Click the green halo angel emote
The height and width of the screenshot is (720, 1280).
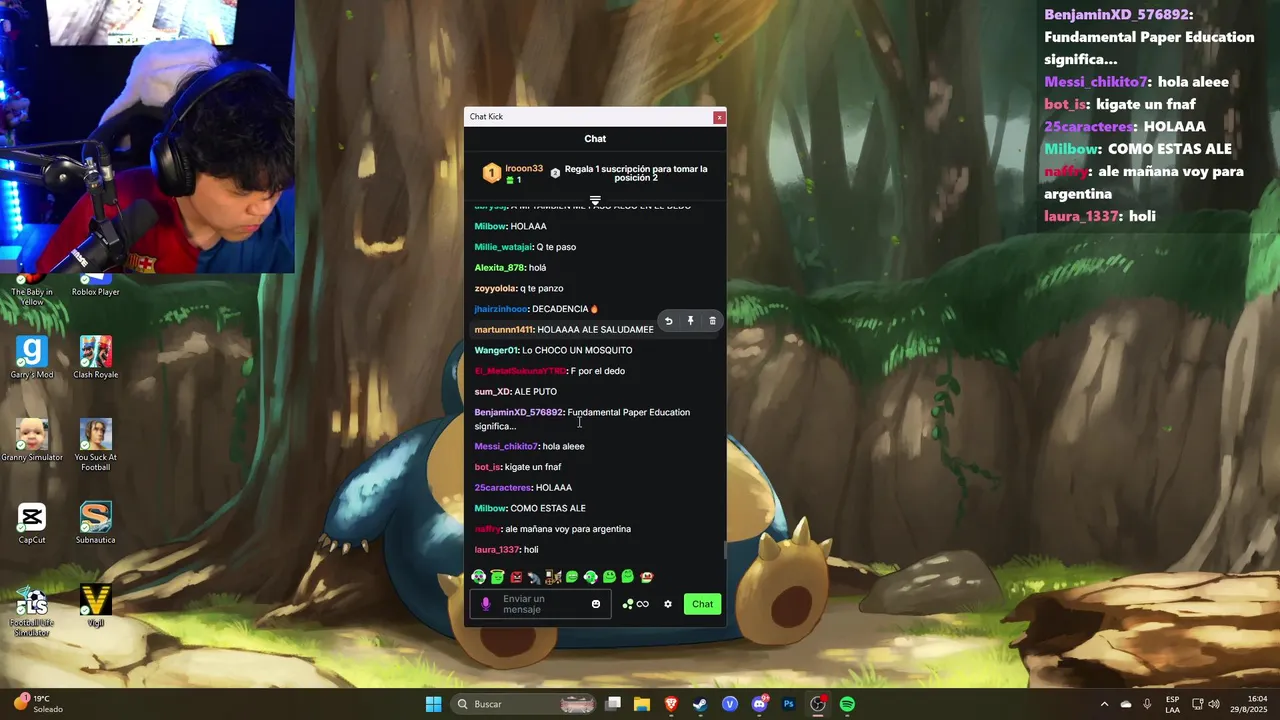pos(497,576)
